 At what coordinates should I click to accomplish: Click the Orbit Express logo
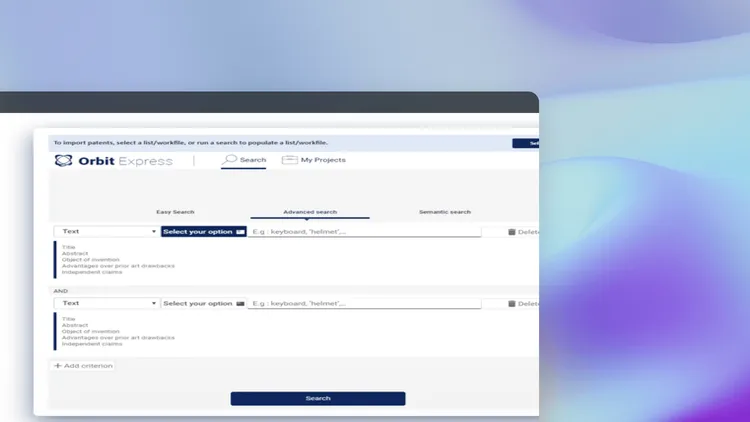(x=113, y=161)
